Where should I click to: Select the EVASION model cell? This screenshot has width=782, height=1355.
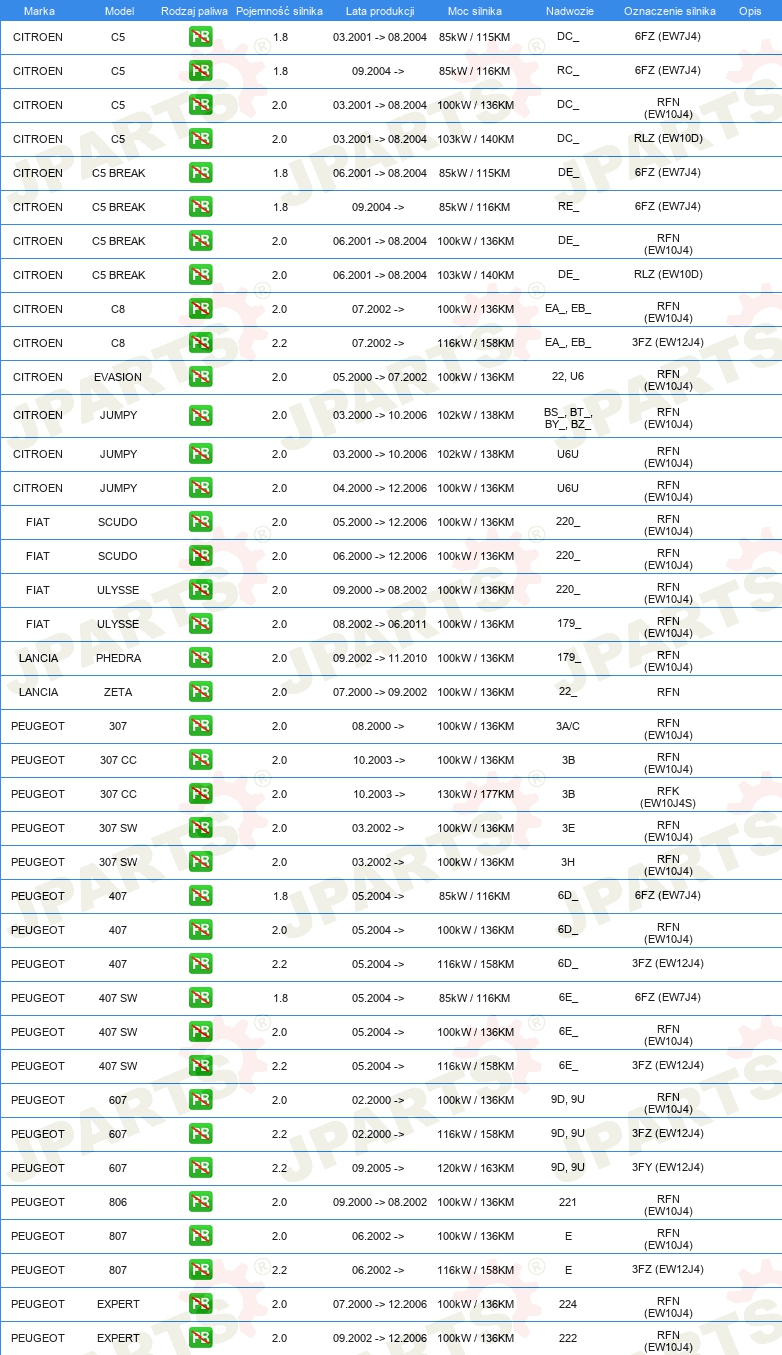click(x=118, y=377)
